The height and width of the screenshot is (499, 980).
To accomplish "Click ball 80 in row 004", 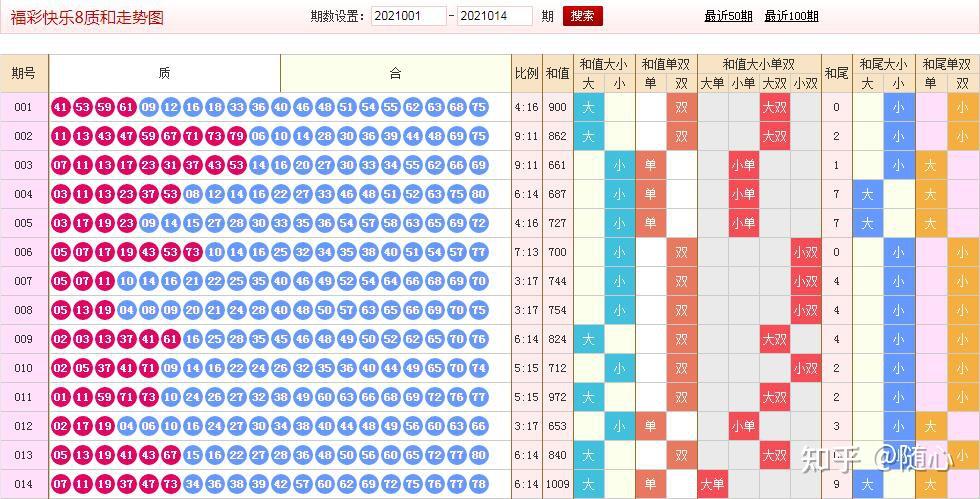I will click(x=479, y=194).
